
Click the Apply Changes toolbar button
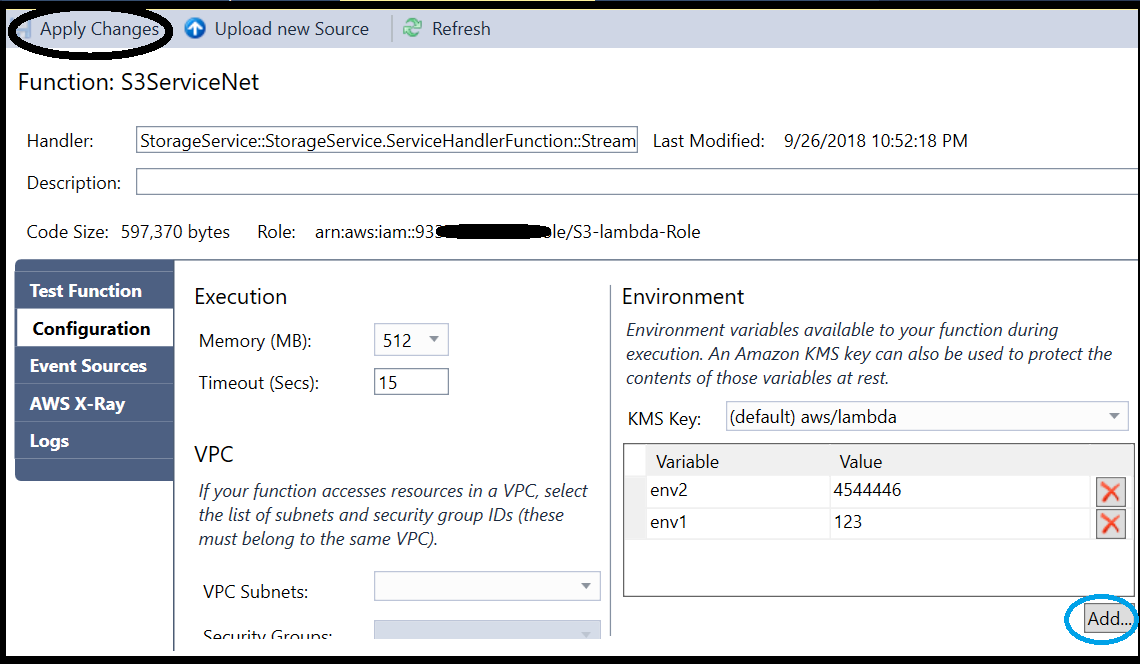(x=98, y=29)
